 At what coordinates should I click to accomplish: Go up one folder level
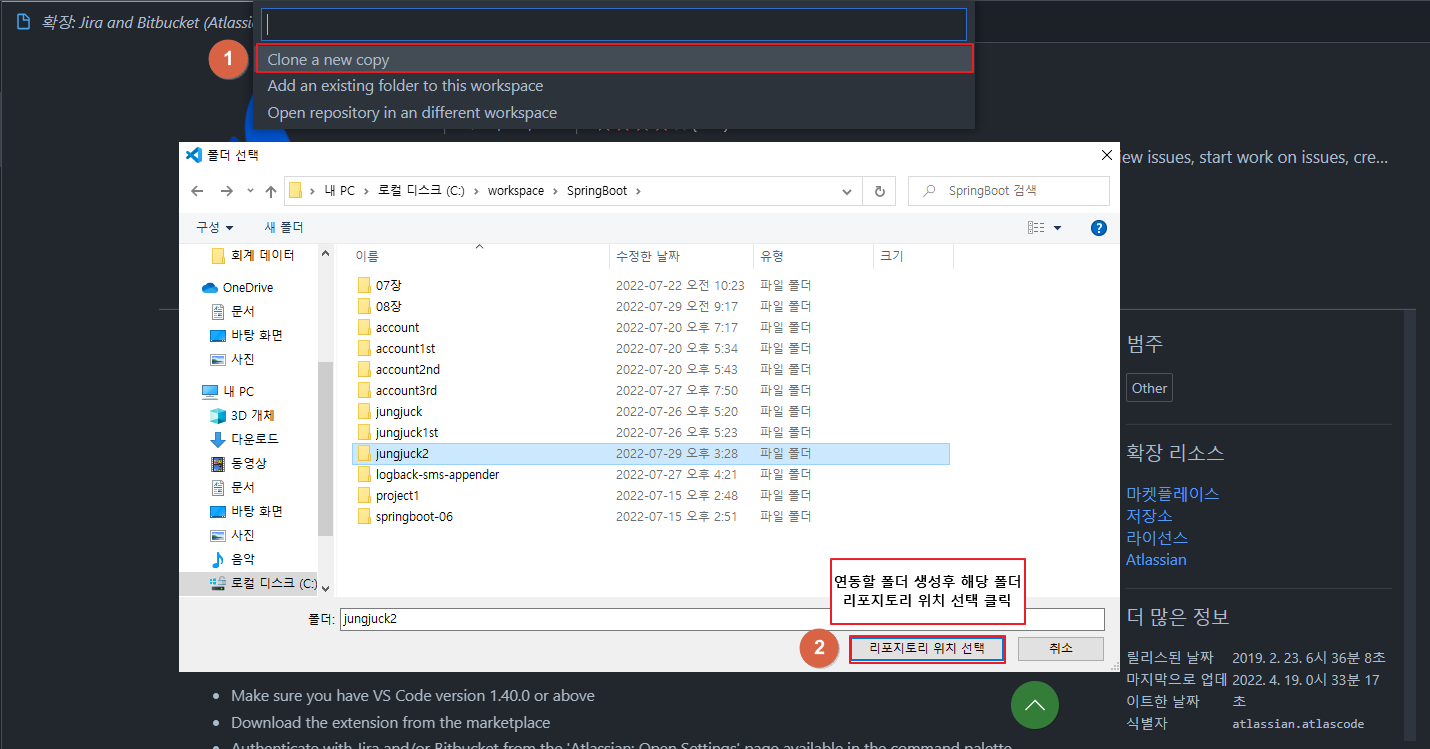tap(271, 191)
